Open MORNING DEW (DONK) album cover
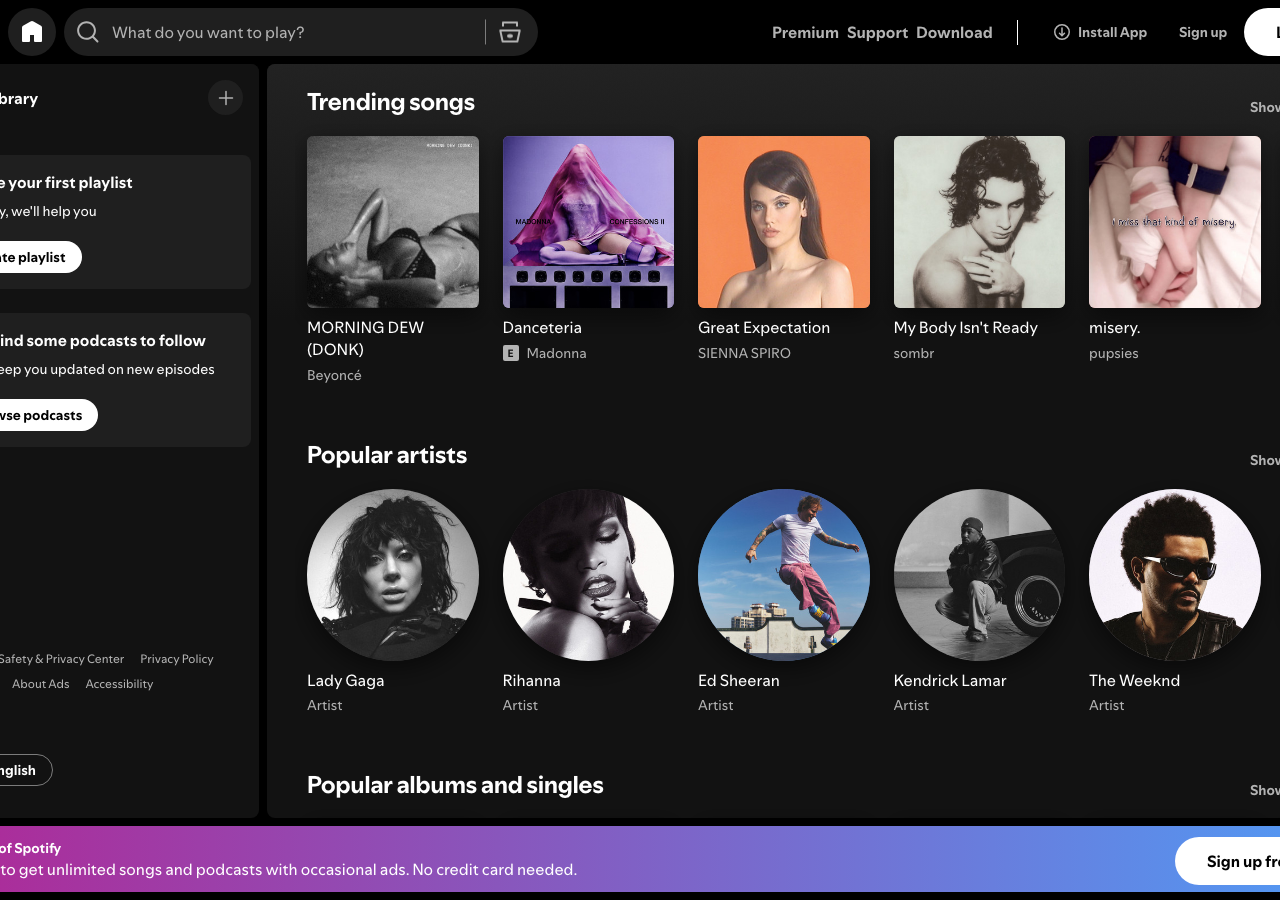The height and width of the screenshot is (900, 1280). [393, 222]
